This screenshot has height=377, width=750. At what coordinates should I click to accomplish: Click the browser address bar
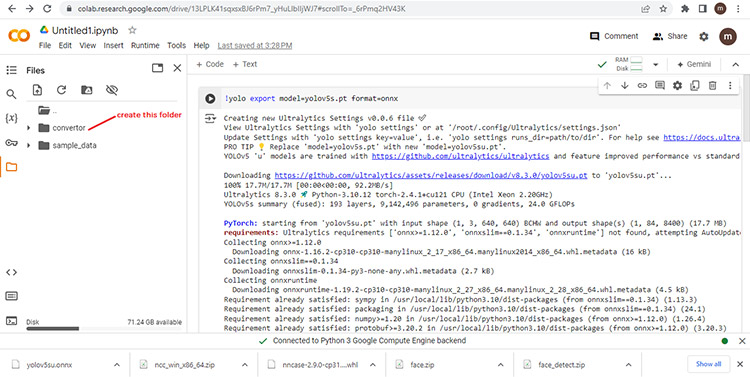pyautogui.click(x=354, y=9)
